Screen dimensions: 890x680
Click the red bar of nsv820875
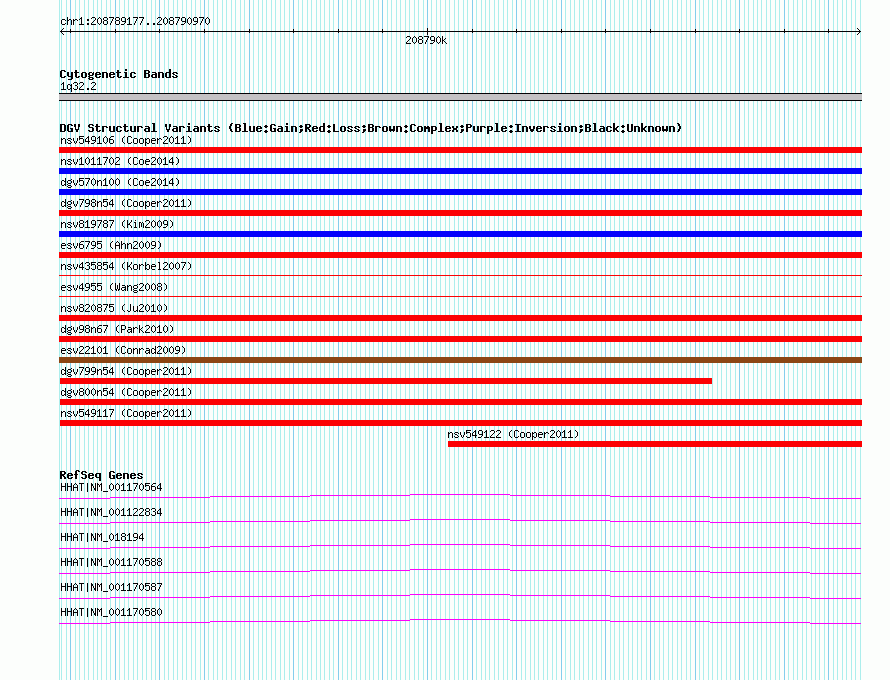click(x=460, y=318)
